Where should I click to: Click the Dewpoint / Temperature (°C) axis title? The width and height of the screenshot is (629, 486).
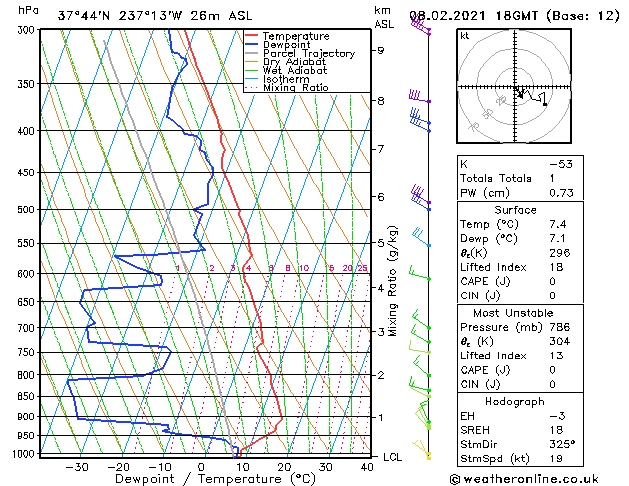point(215,479)
